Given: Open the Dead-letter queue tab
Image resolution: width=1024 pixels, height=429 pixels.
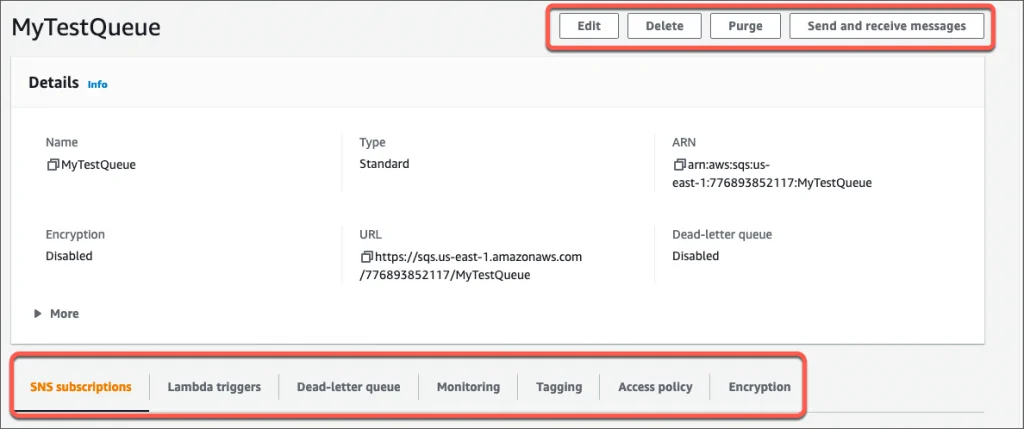Looking at the screenshot, I should [348, 387].
